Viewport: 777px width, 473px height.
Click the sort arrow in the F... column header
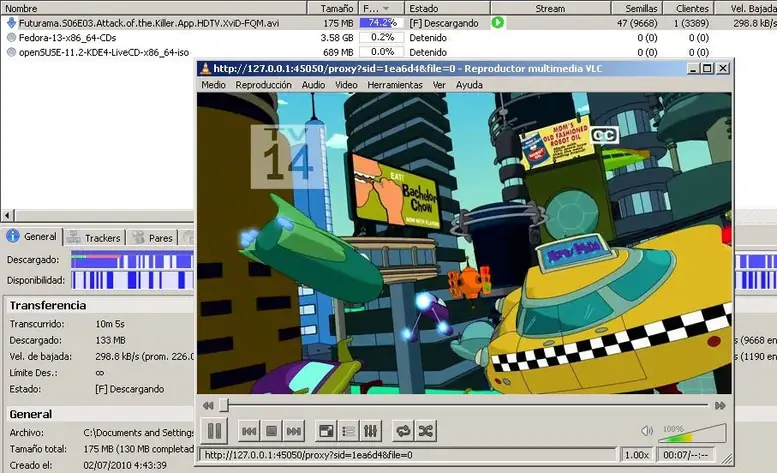(386, 8)
